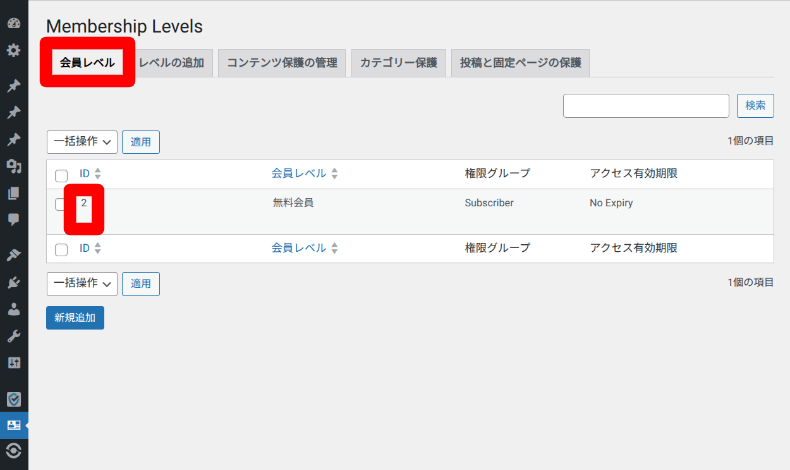Click the アクセス有効期限 footer column label
This screenshot has height=470, width=790.
tap(633, 248)
